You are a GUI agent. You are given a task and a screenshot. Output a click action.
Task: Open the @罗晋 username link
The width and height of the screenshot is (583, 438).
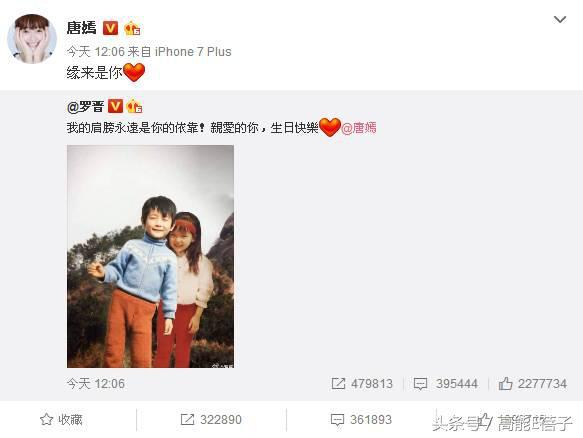[x=85, y=107]
